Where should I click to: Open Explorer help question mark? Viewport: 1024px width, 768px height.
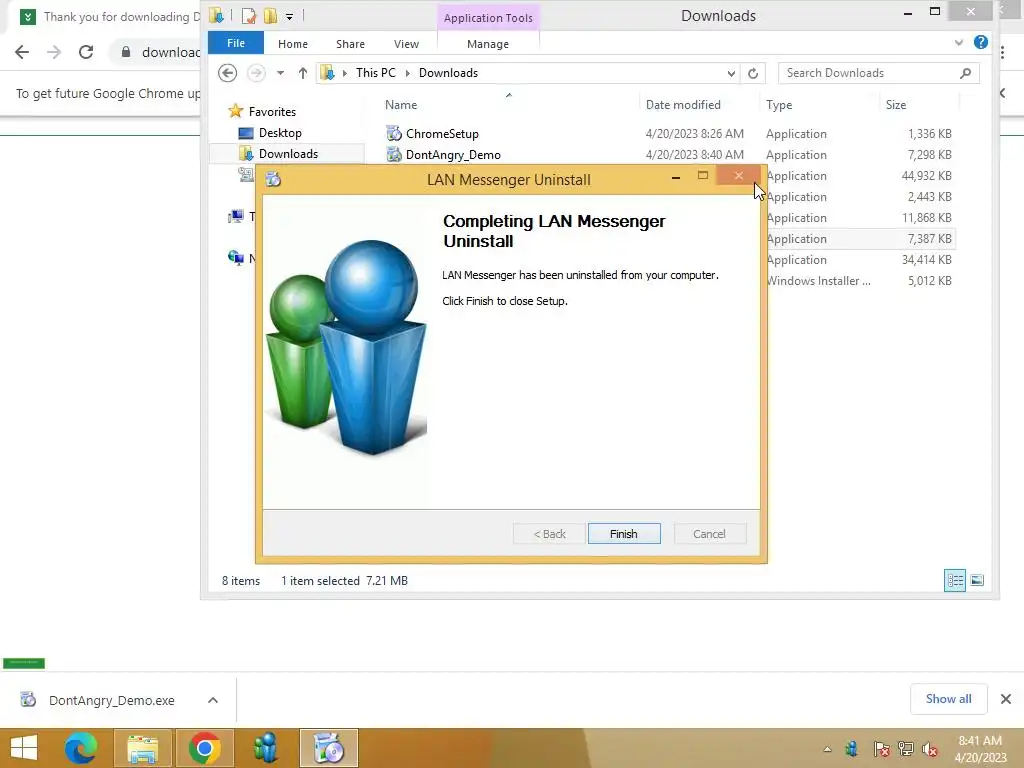point(980,42)
